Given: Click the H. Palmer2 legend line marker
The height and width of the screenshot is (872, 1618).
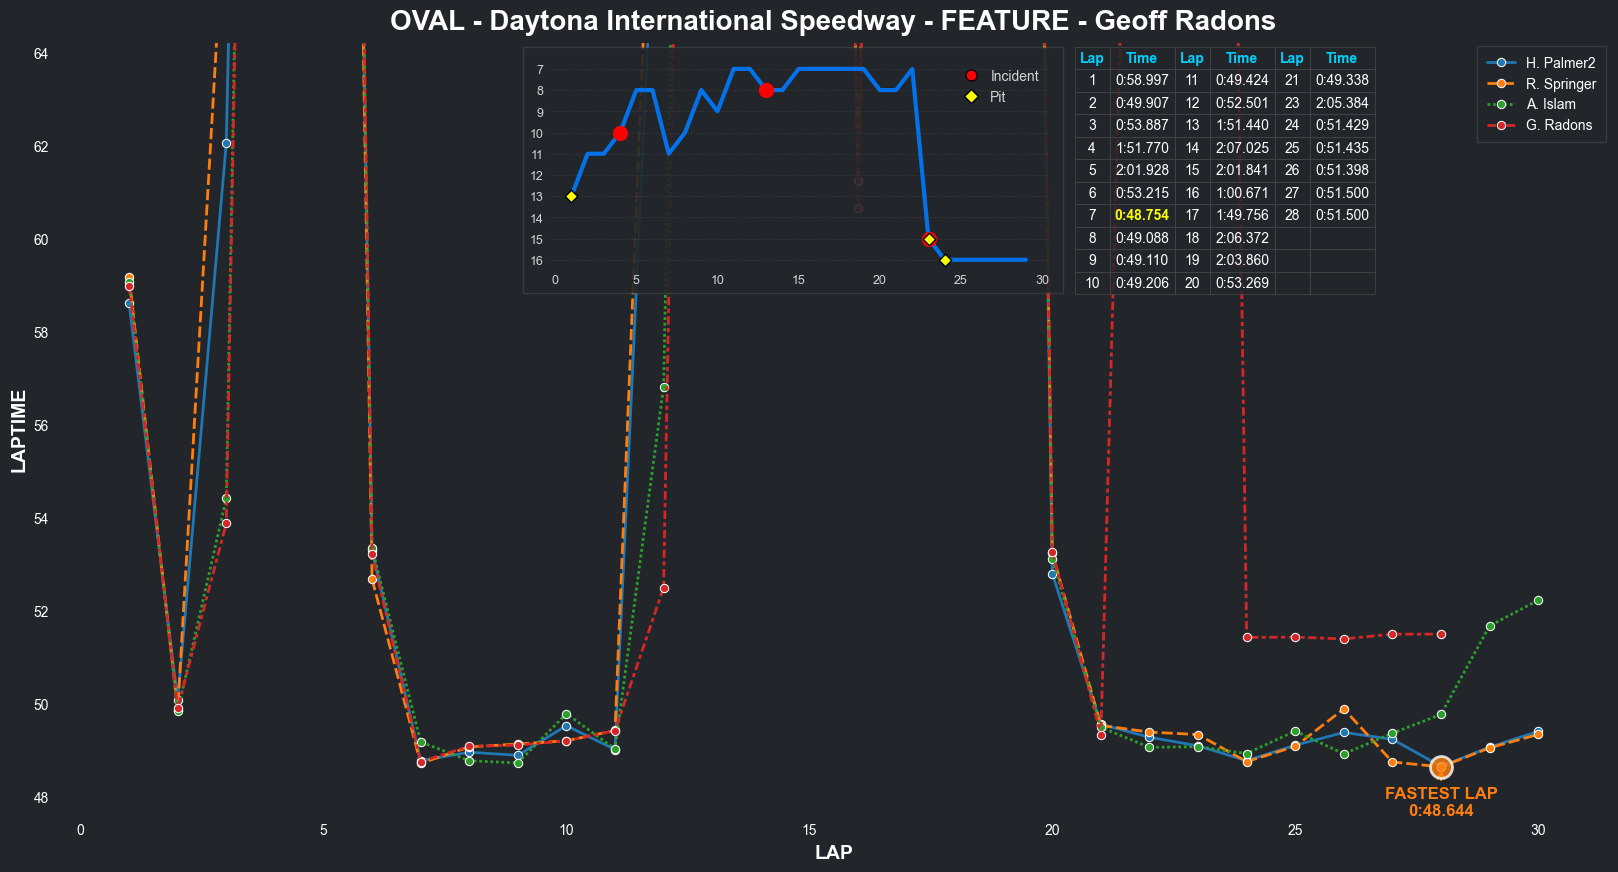Looking at the screenshot, I should tap(1501, 63).
